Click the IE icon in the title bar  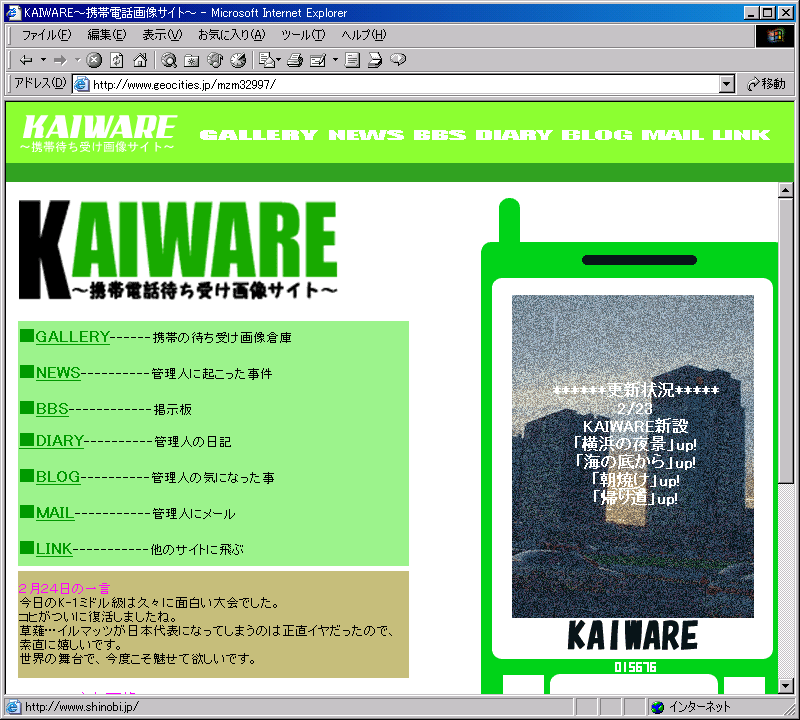point(13,12)
